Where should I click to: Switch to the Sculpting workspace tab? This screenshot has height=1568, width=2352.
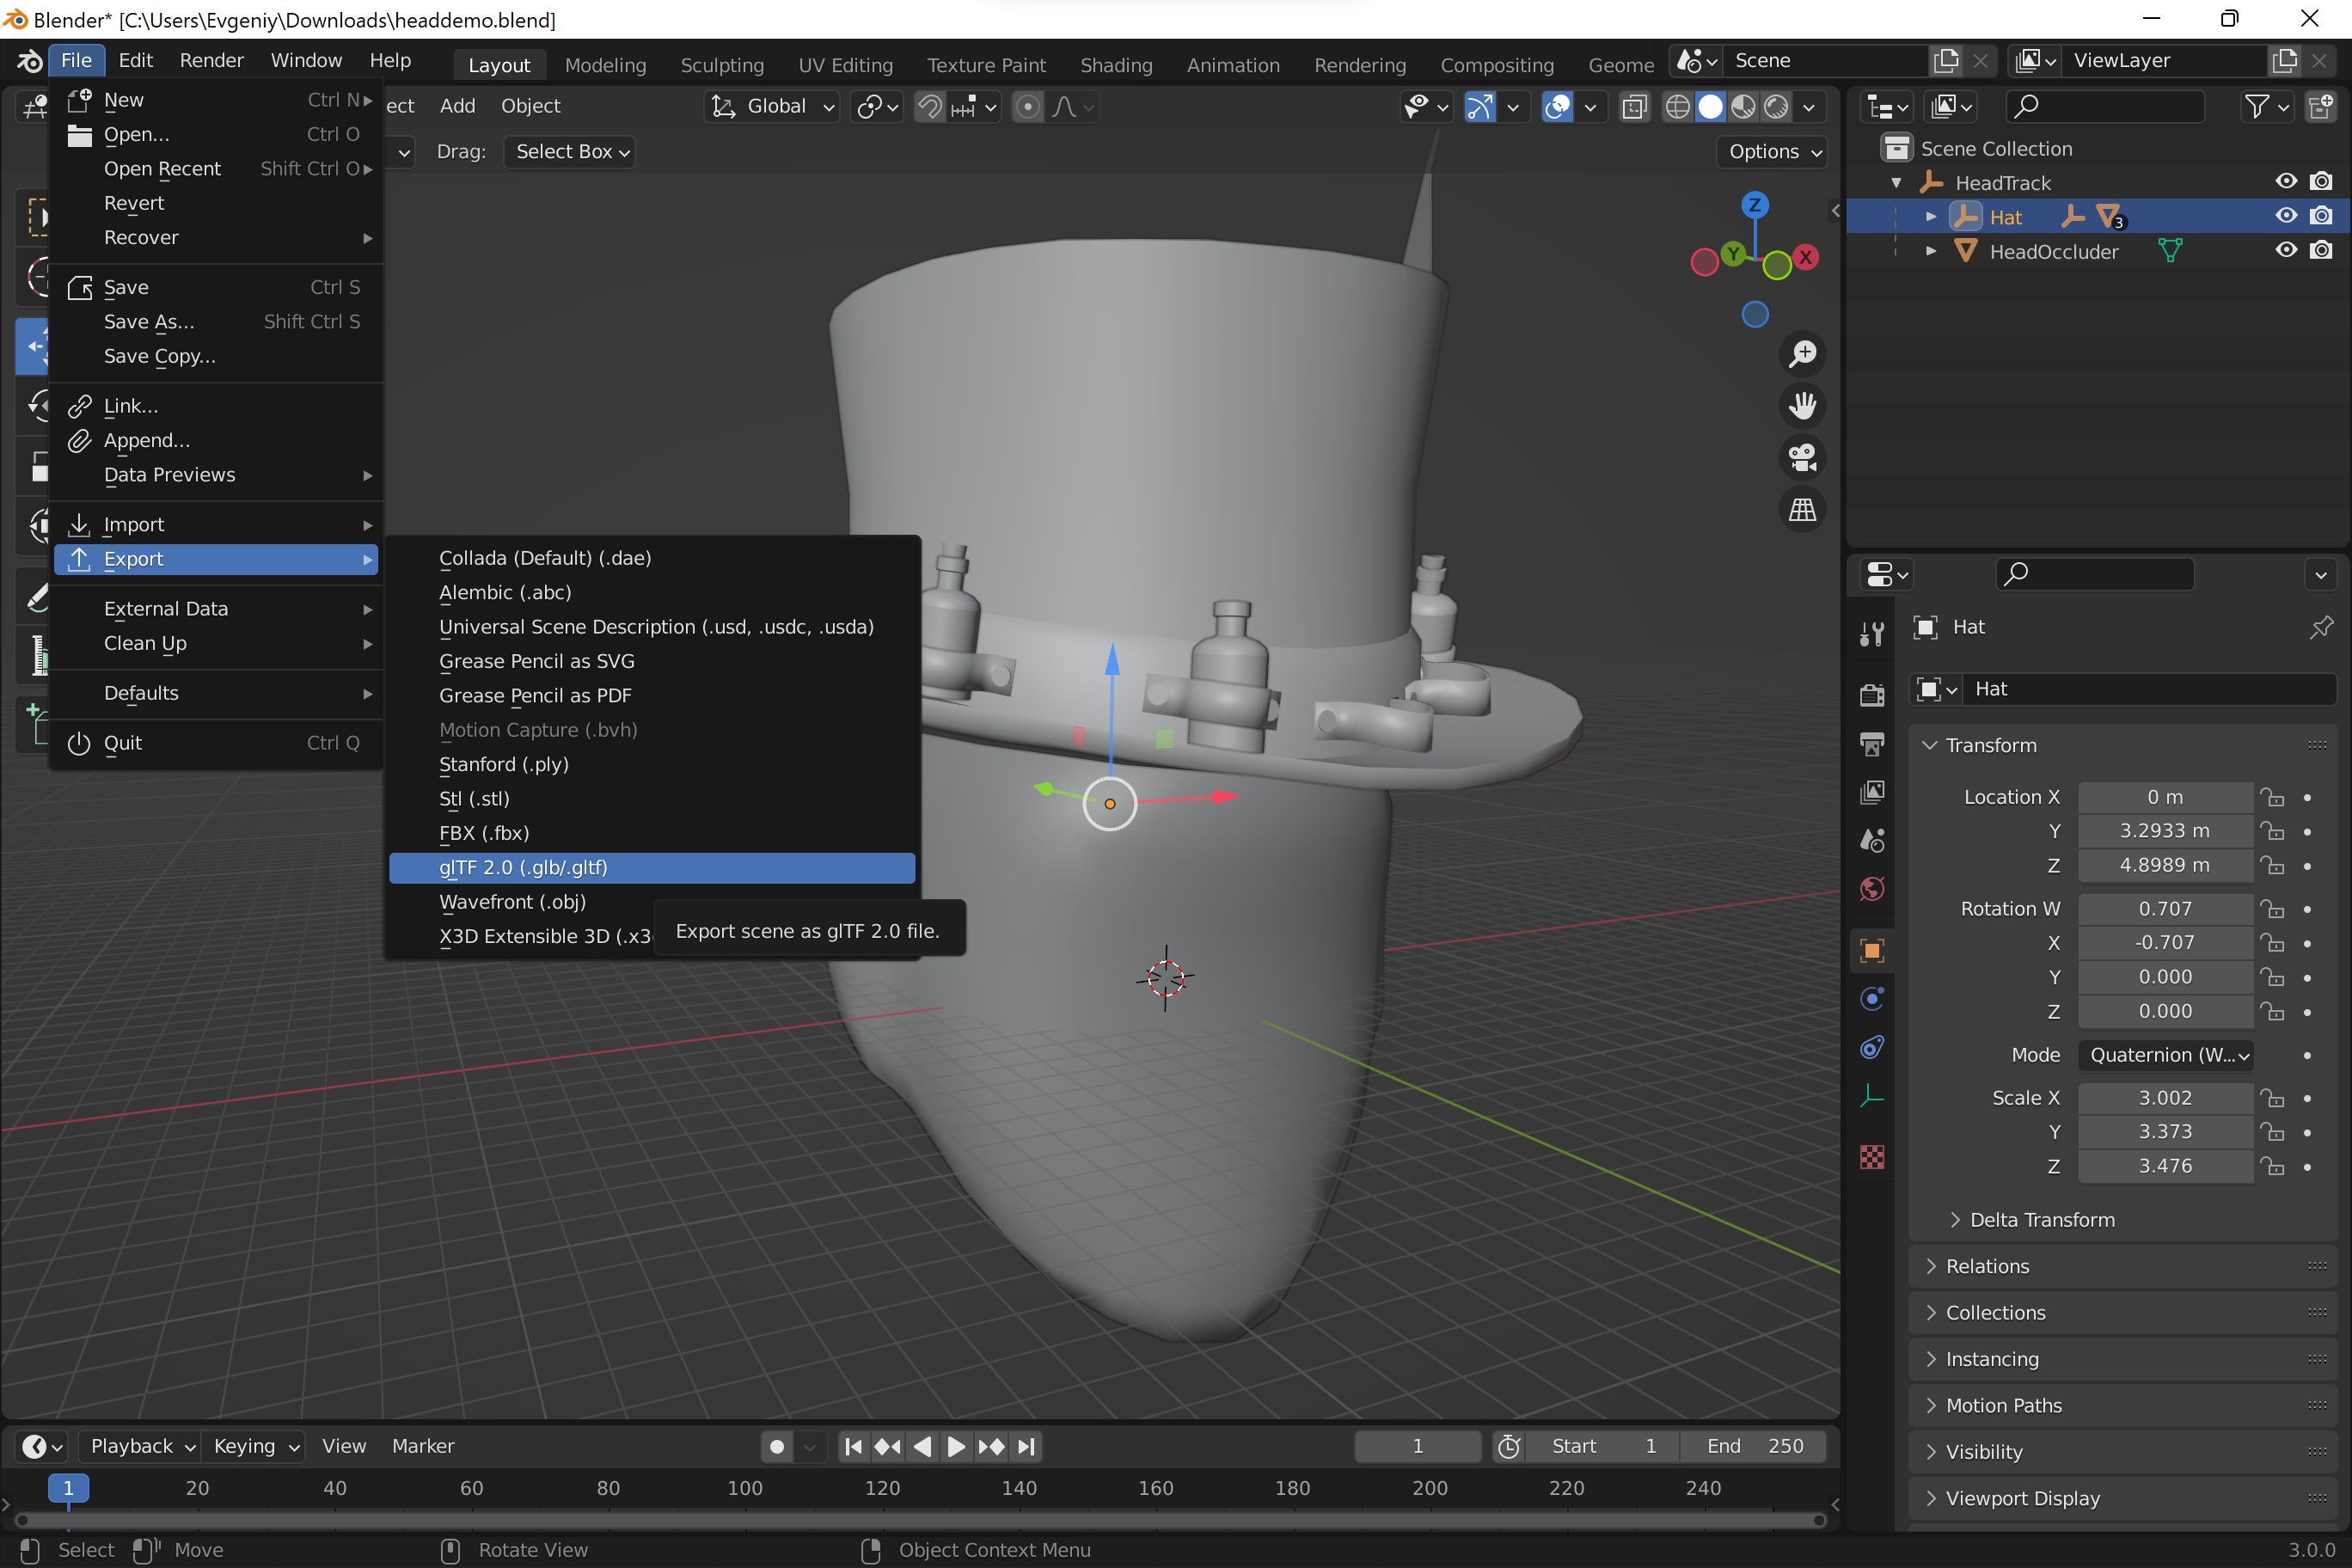pyautogui.click(x=722, y=65)
